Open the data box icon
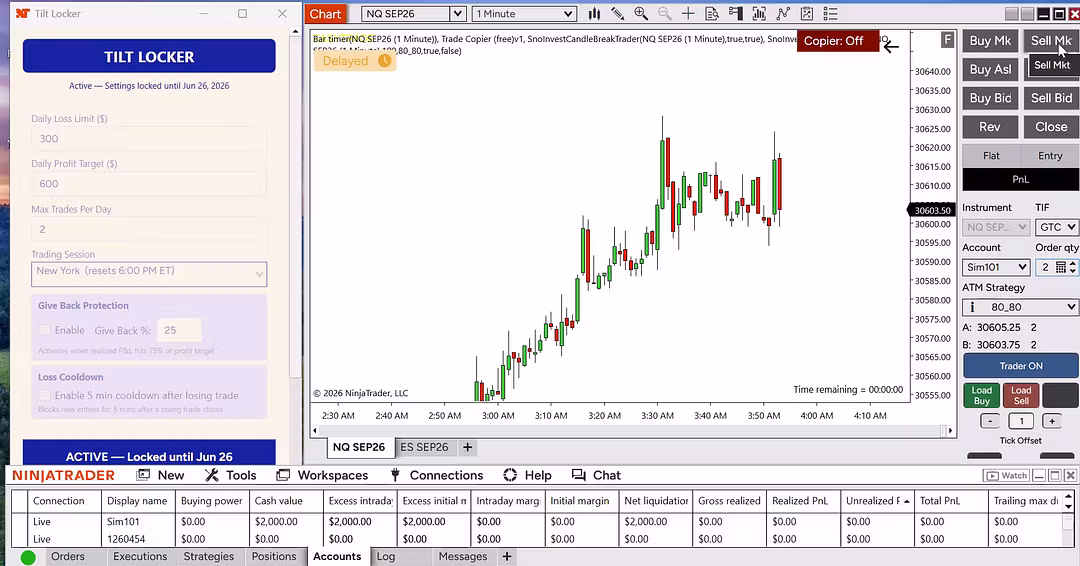The height and width of the screenshot is (566, 1080). point(712,14)
